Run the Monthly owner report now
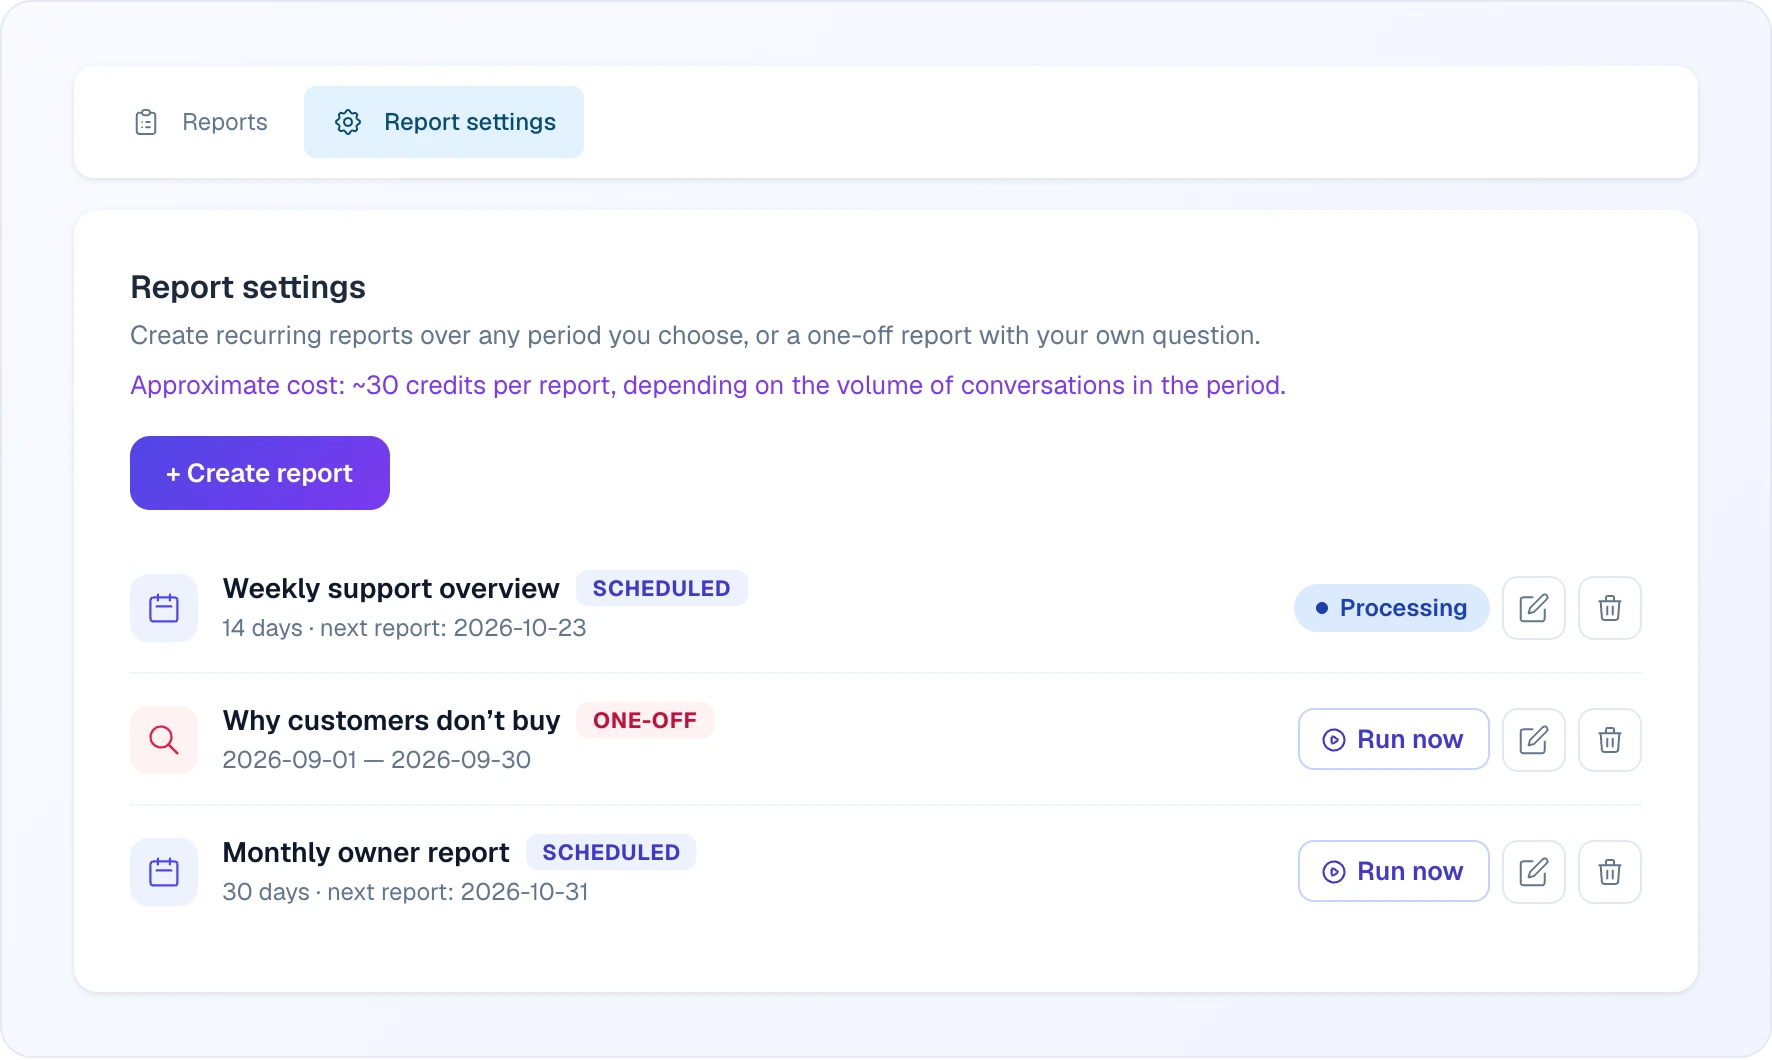This screenshot has height=1060, width=1772. pyautogui.click(x=1394, y=871)
